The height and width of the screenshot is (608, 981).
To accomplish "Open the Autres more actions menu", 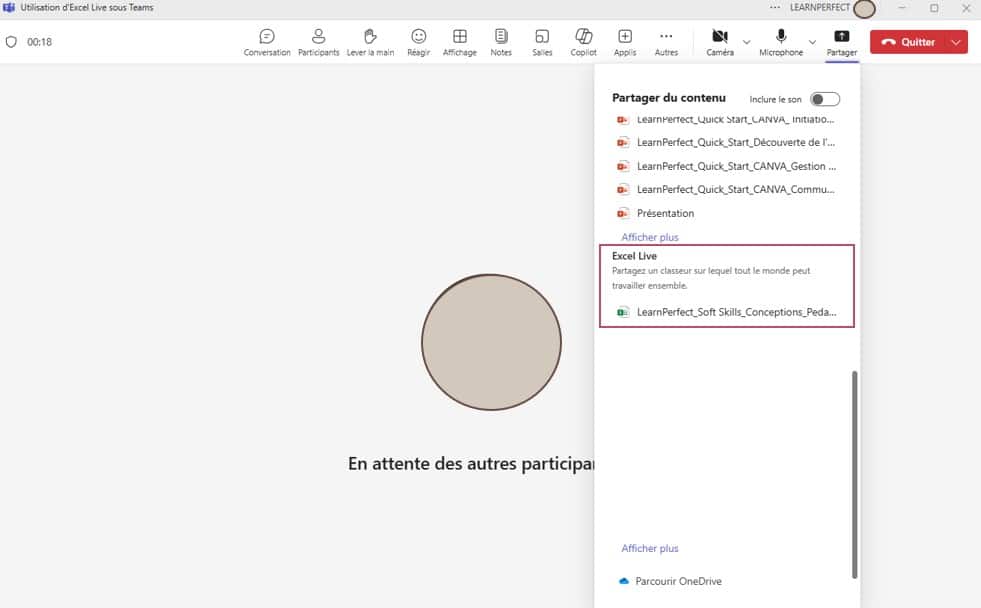I will pos(666,43).
